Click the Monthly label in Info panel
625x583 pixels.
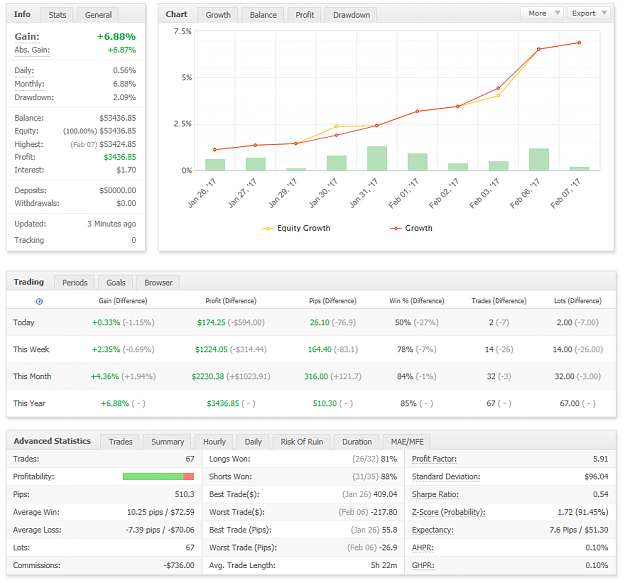coord(29,84)
